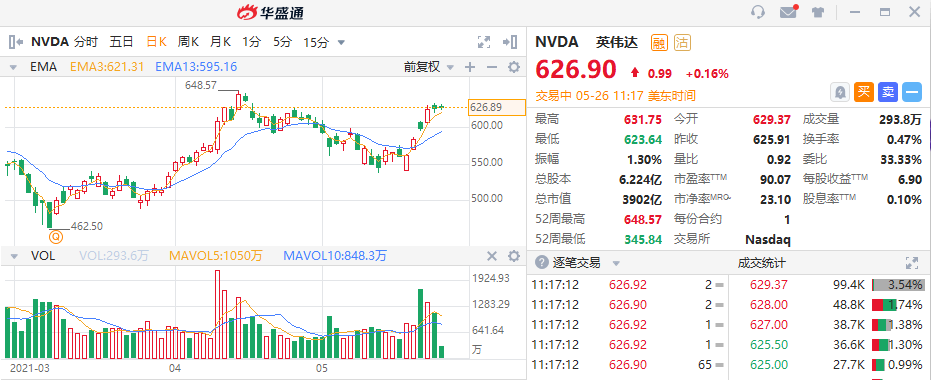931x380 pixels.
Task: Click the blue 卖 sell button
Action: [887, 91]
